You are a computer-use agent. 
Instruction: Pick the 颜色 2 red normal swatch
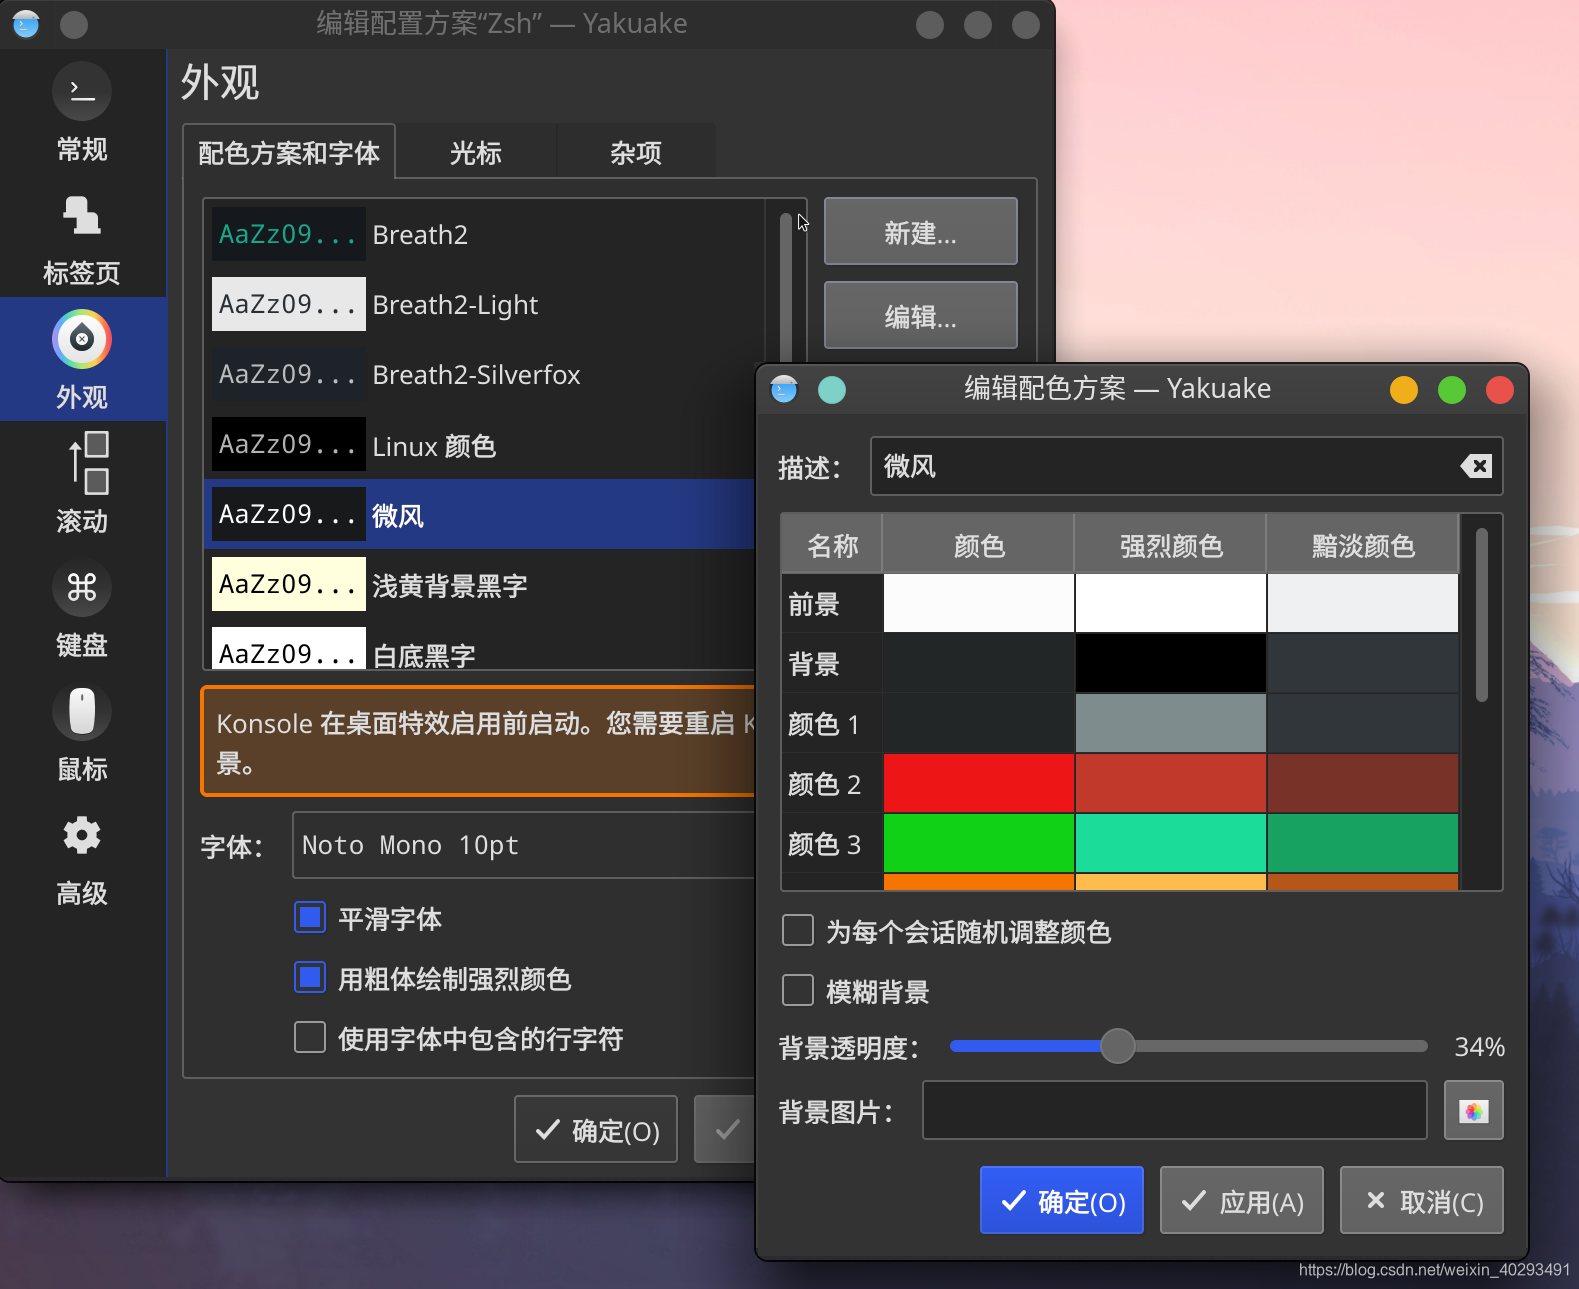(x=978, y=783)
